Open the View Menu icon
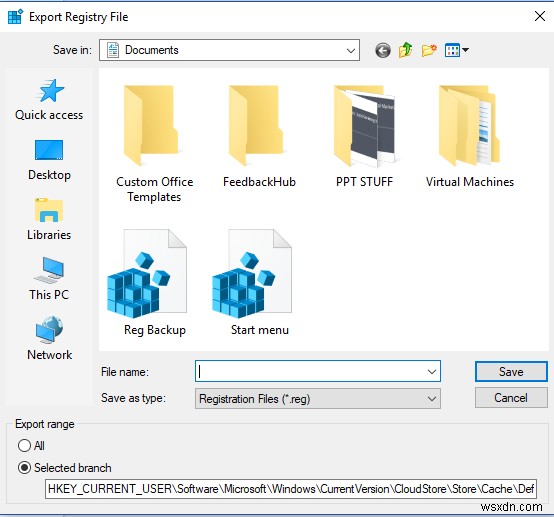 coord(452,50)
